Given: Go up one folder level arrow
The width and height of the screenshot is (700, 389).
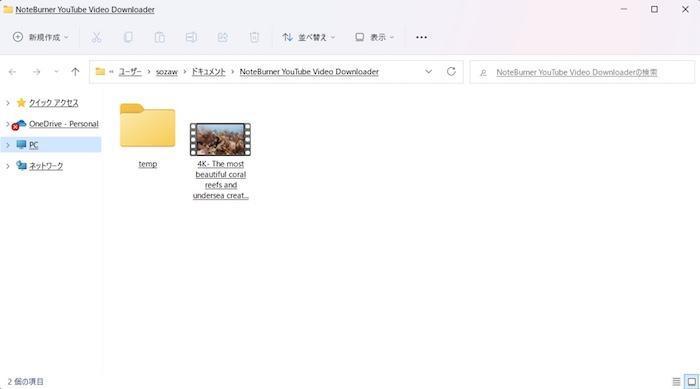Looking at the screenshot, I should click(75, 71).
